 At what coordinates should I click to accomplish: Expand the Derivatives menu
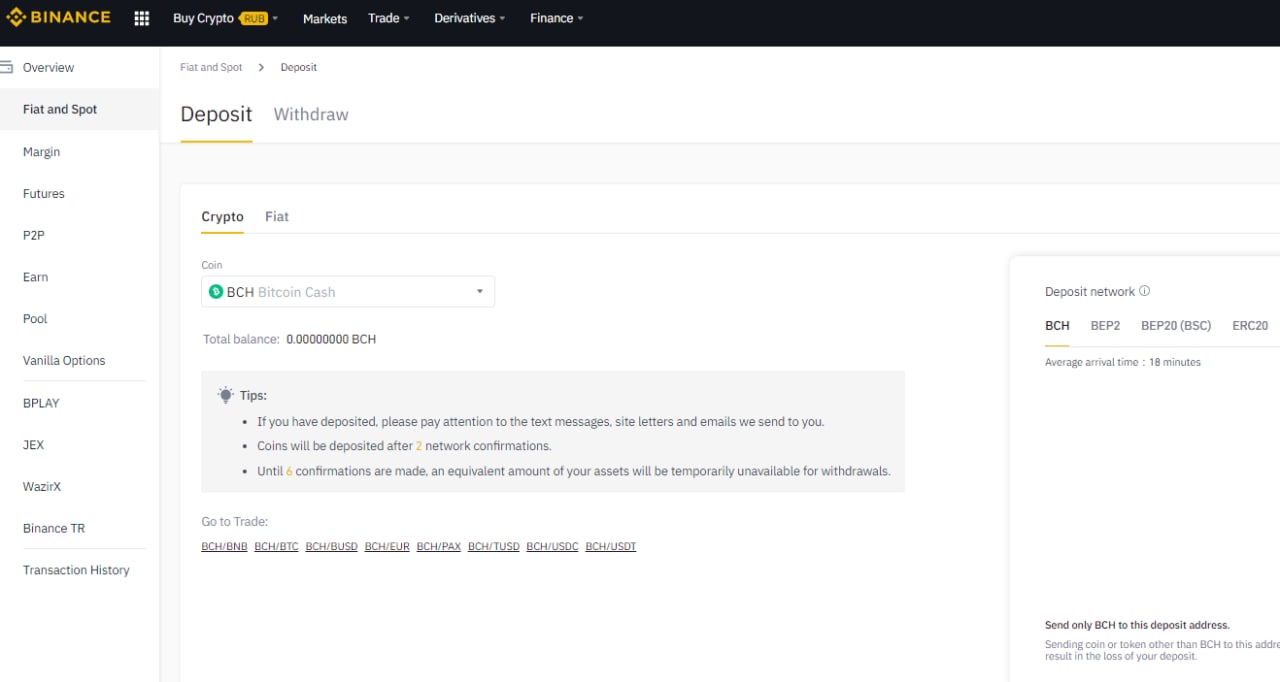tap(470, 18)
